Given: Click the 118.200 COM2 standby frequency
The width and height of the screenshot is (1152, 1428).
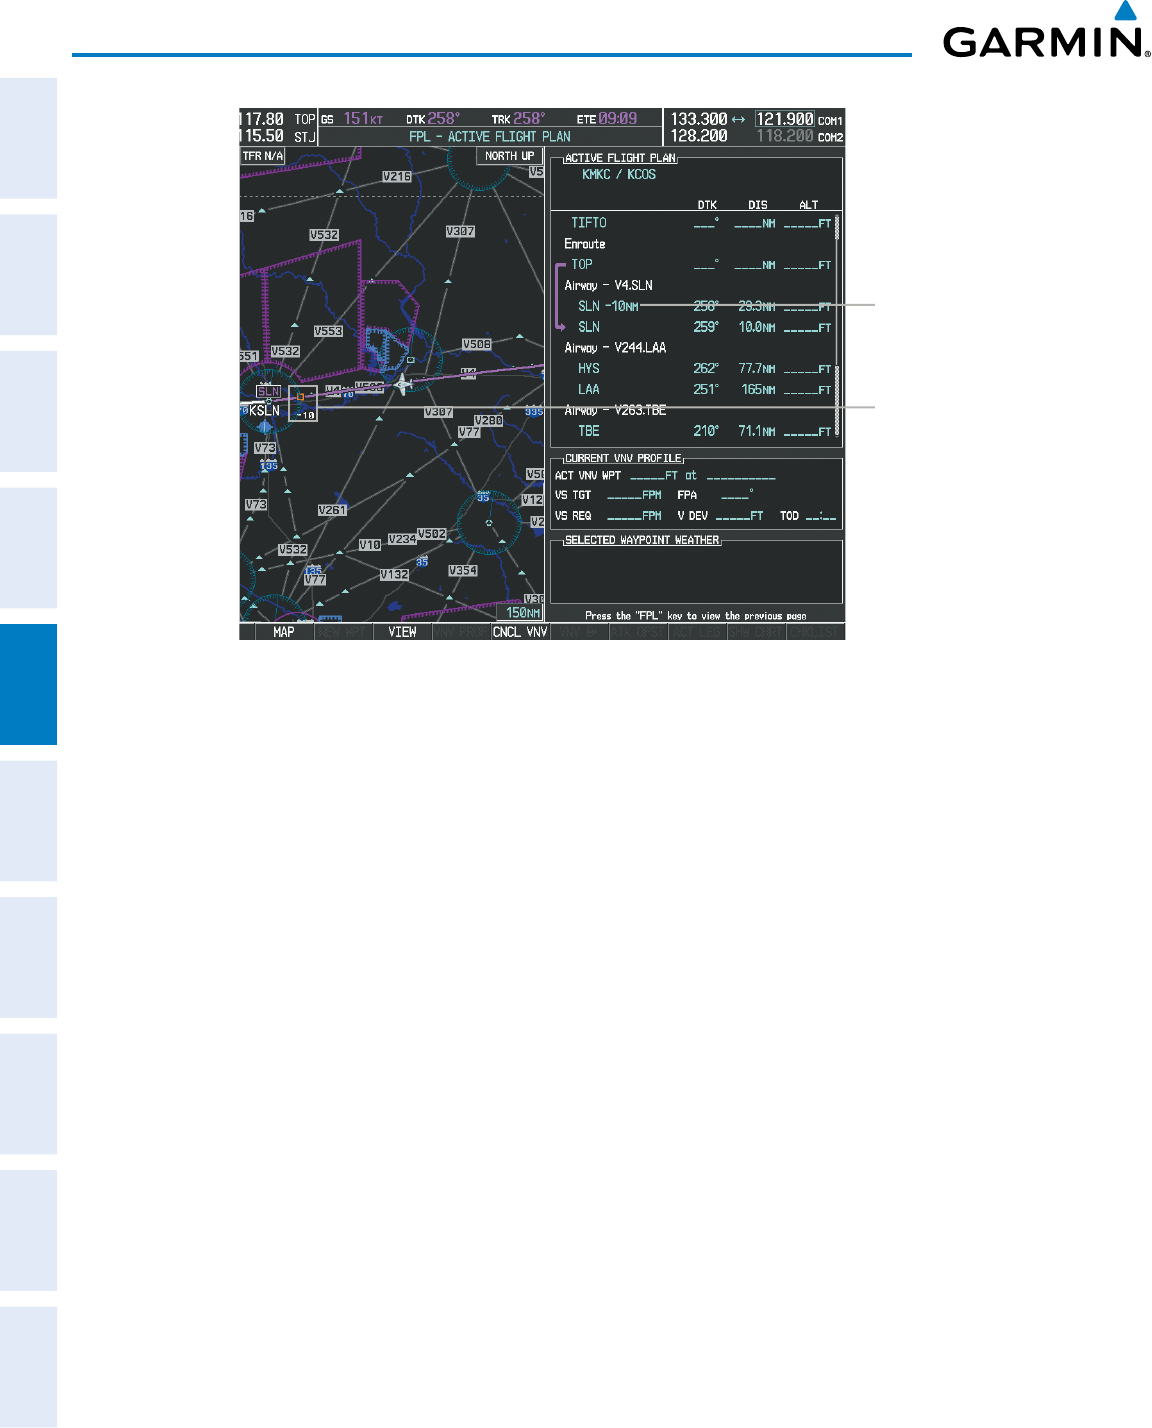Looking at the screenshot, I should (x=785, y=136).
